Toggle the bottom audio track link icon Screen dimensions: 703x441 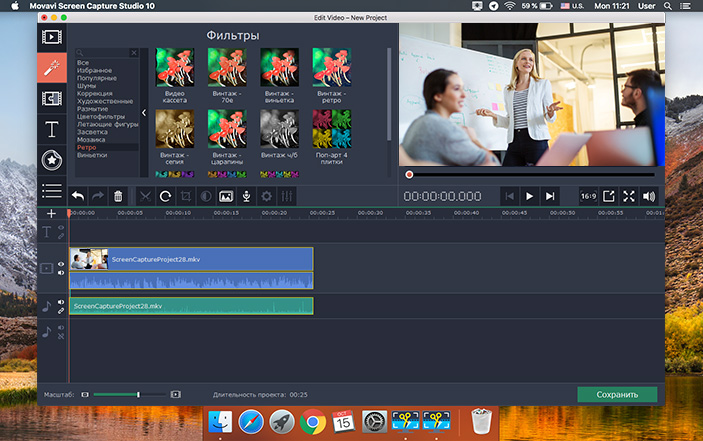pyautogui.click(x=61, y=336)
